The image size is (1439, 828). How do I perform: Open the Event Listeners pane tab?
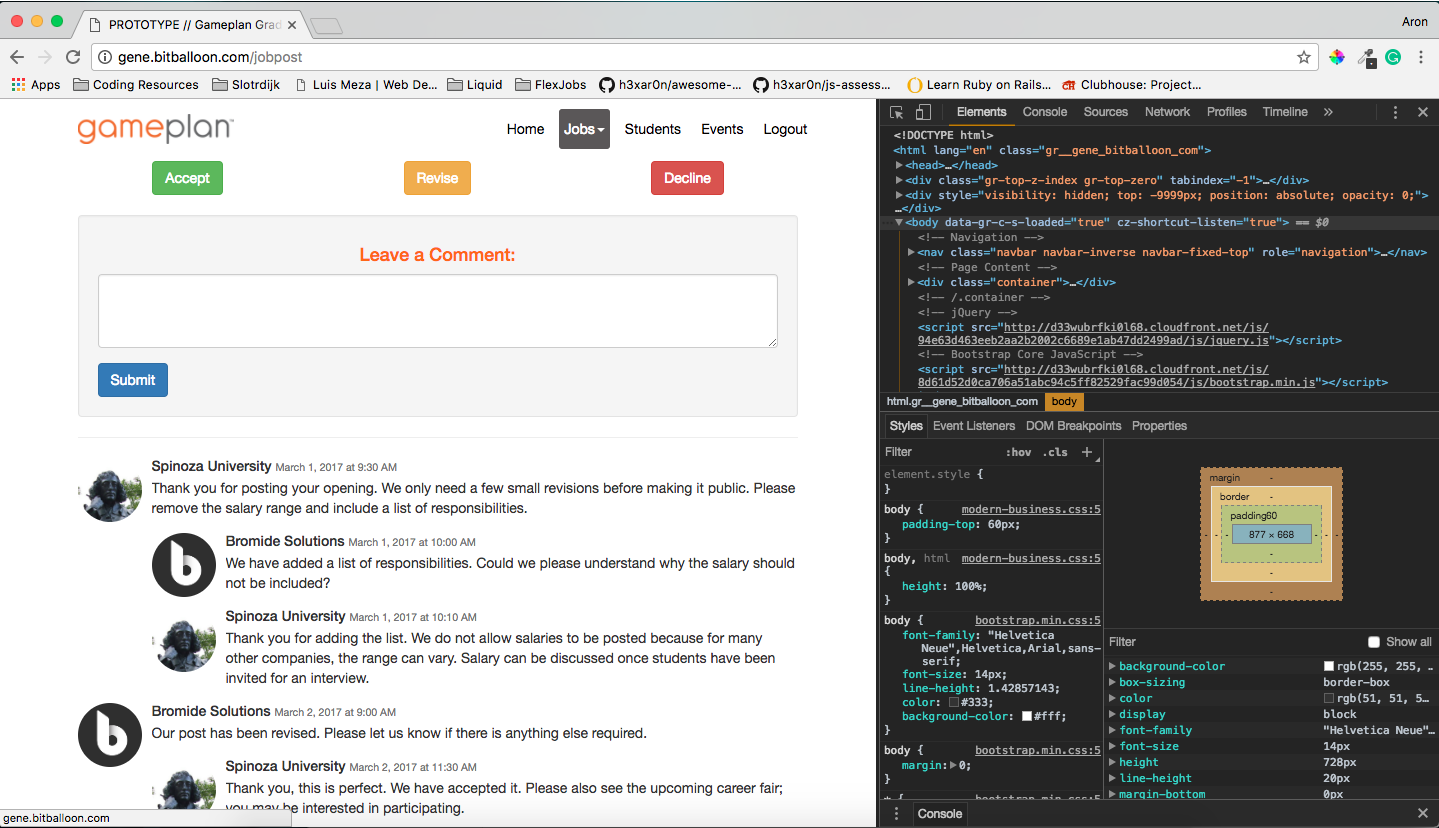click(x=974, y=426)
